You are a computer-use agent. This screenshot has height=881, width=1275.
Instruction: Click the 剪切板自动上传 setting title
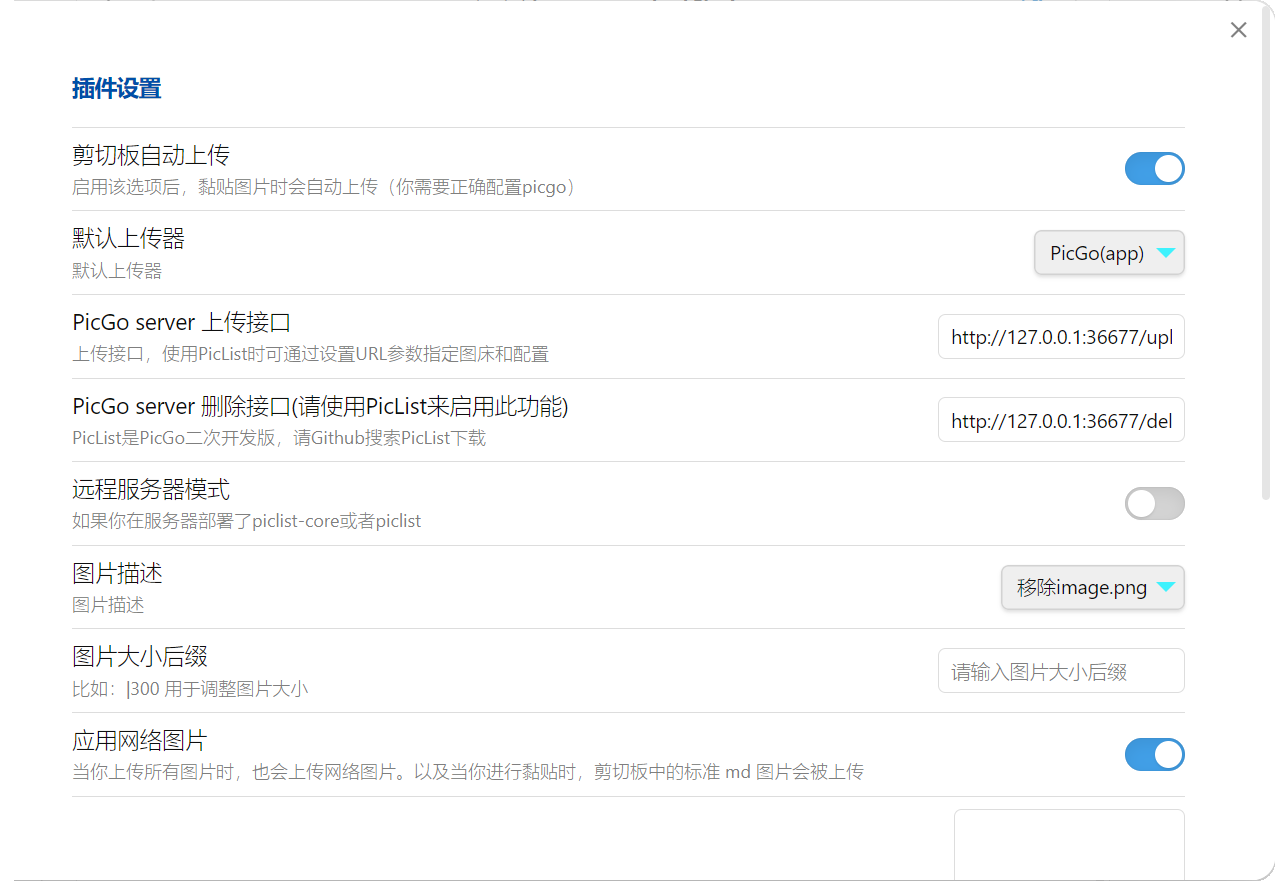[x=151, y=155]
